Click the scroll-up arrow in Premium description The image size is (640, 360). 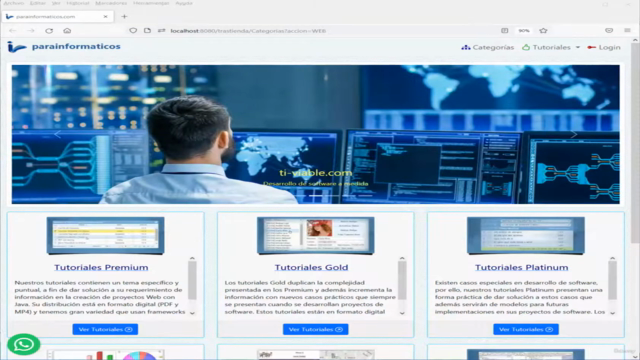[192, 258]
